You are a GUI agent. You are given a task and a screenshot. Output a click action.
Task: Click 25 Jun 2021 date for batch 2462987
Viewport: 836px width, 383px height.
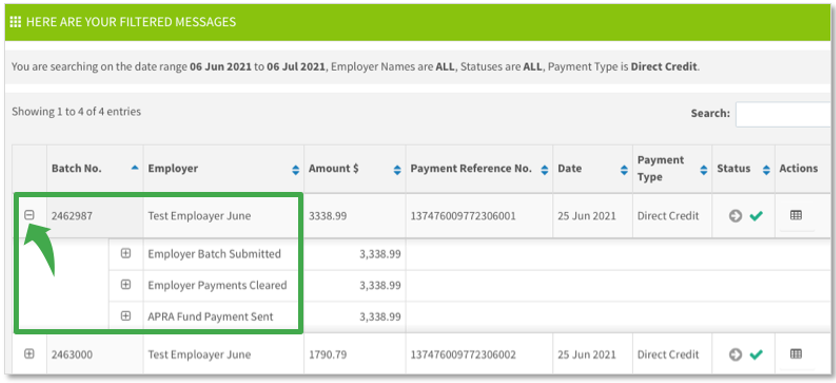(586, 216)
